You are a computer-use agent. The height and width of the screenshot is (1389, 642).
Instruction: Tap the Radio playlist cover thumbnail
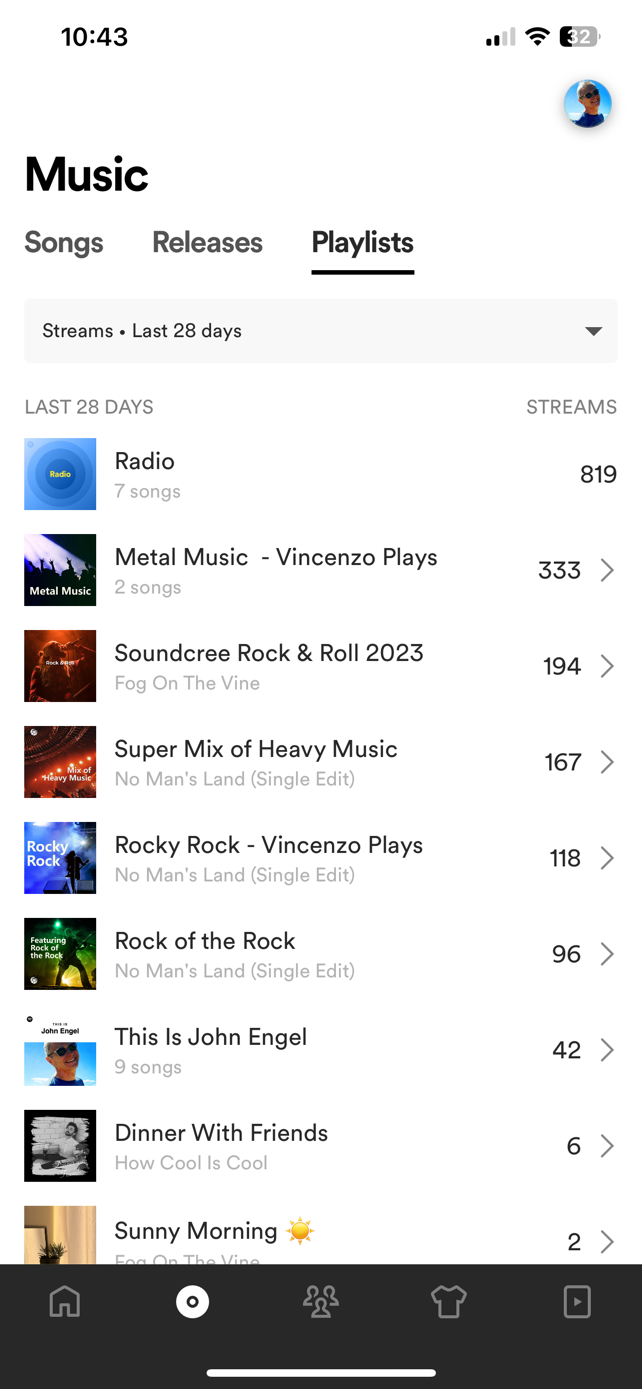60,474
